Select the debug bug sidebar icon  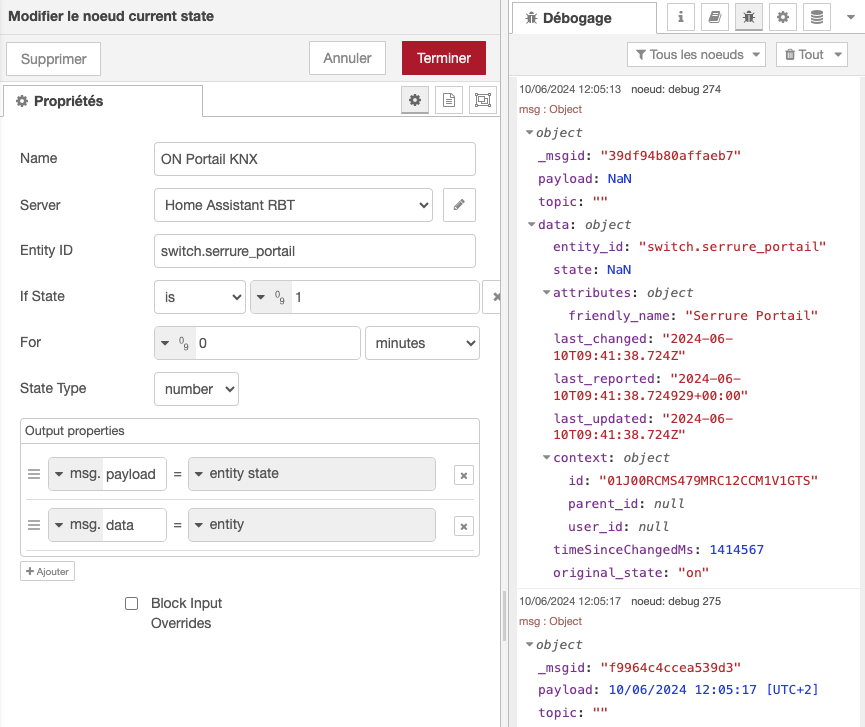click(749, 17)
